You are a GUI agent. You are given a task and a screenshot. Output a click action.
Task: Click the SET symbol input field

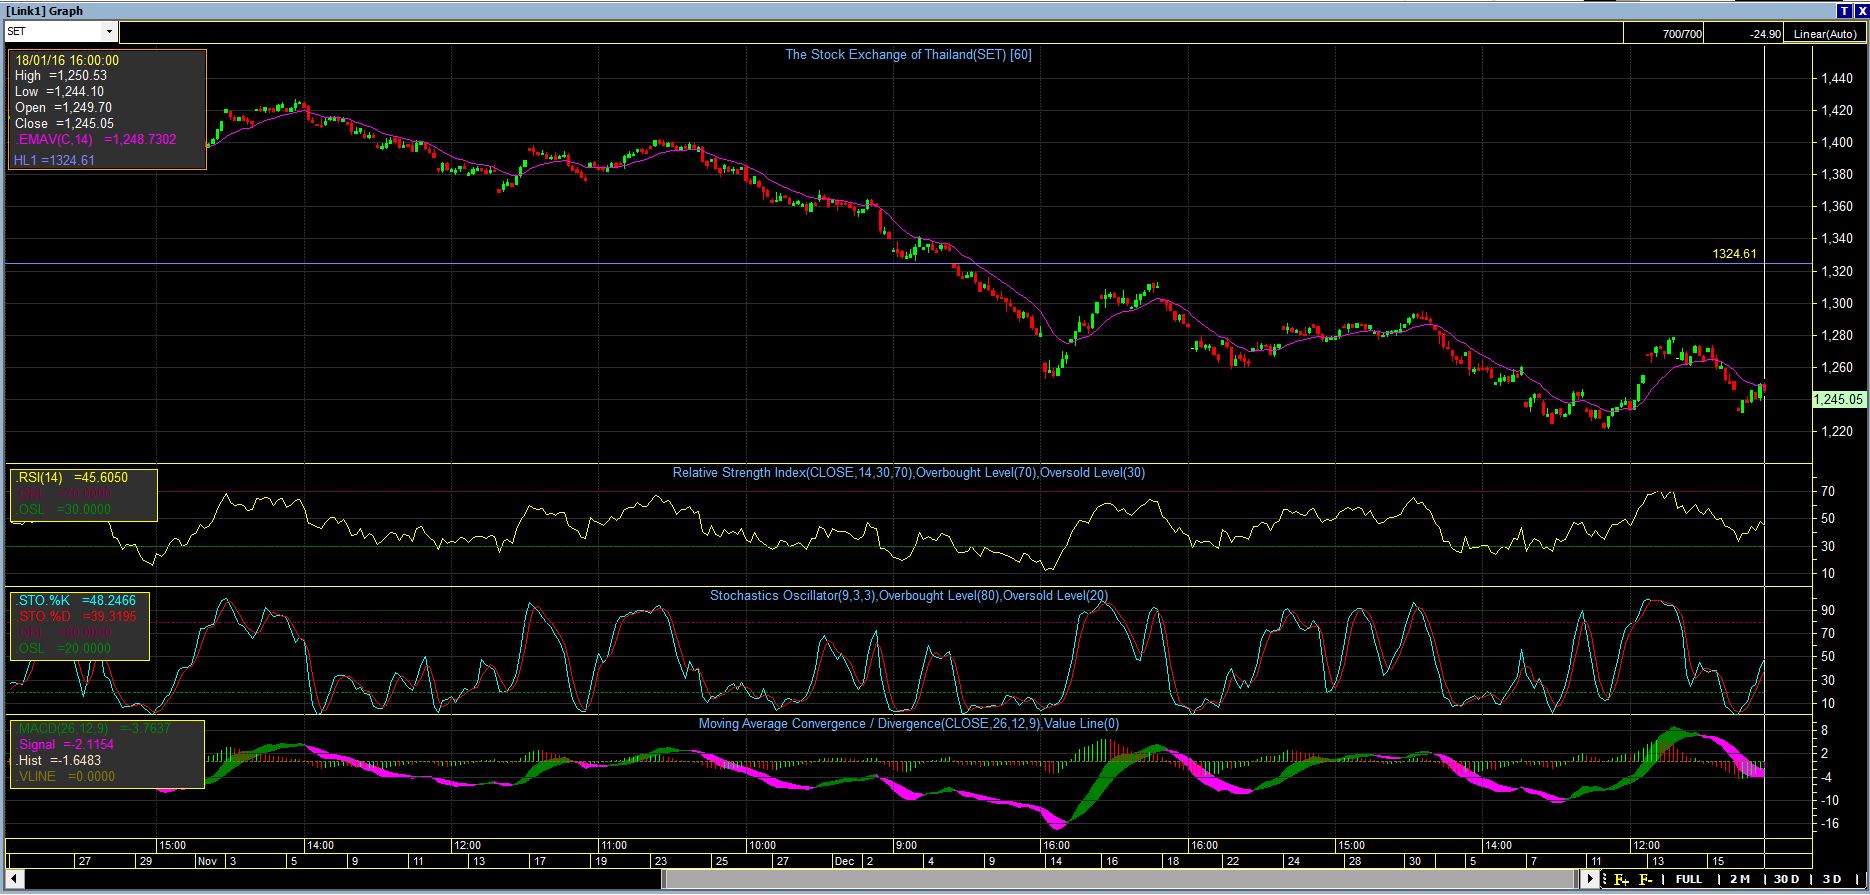(55, 32)
